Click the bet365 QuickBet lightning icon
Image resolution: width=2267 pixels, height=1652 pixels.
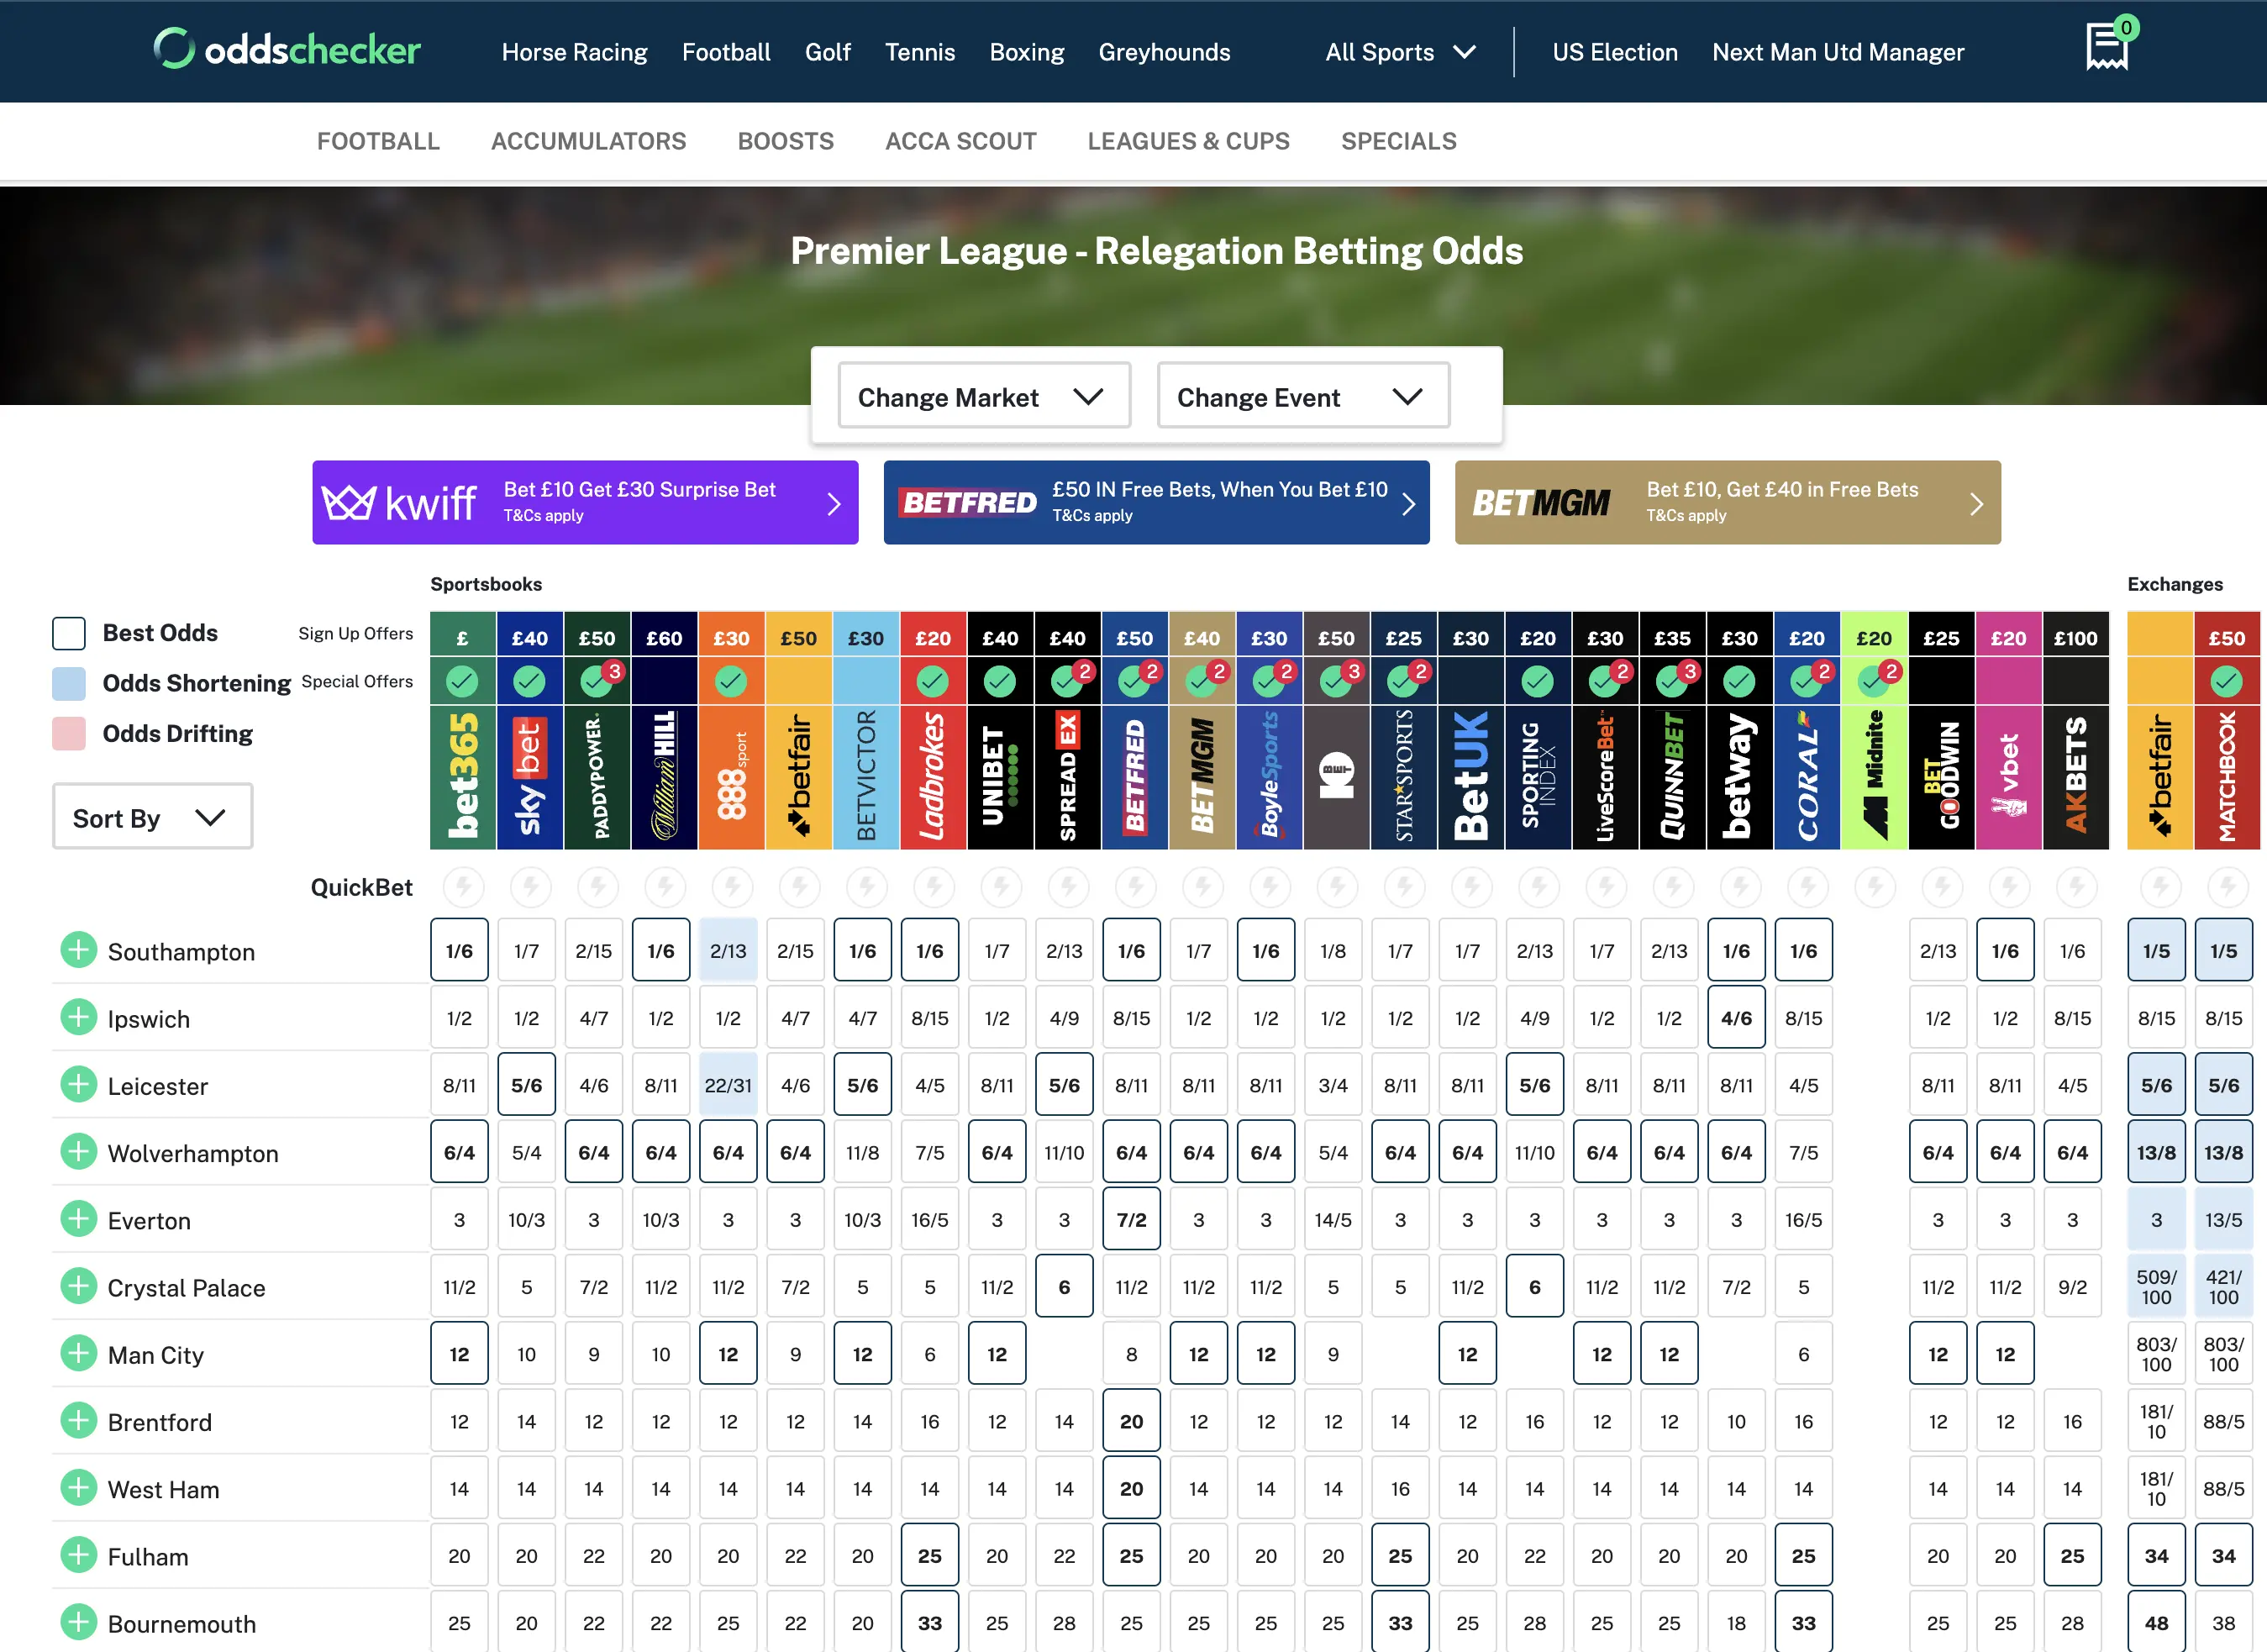463,886
